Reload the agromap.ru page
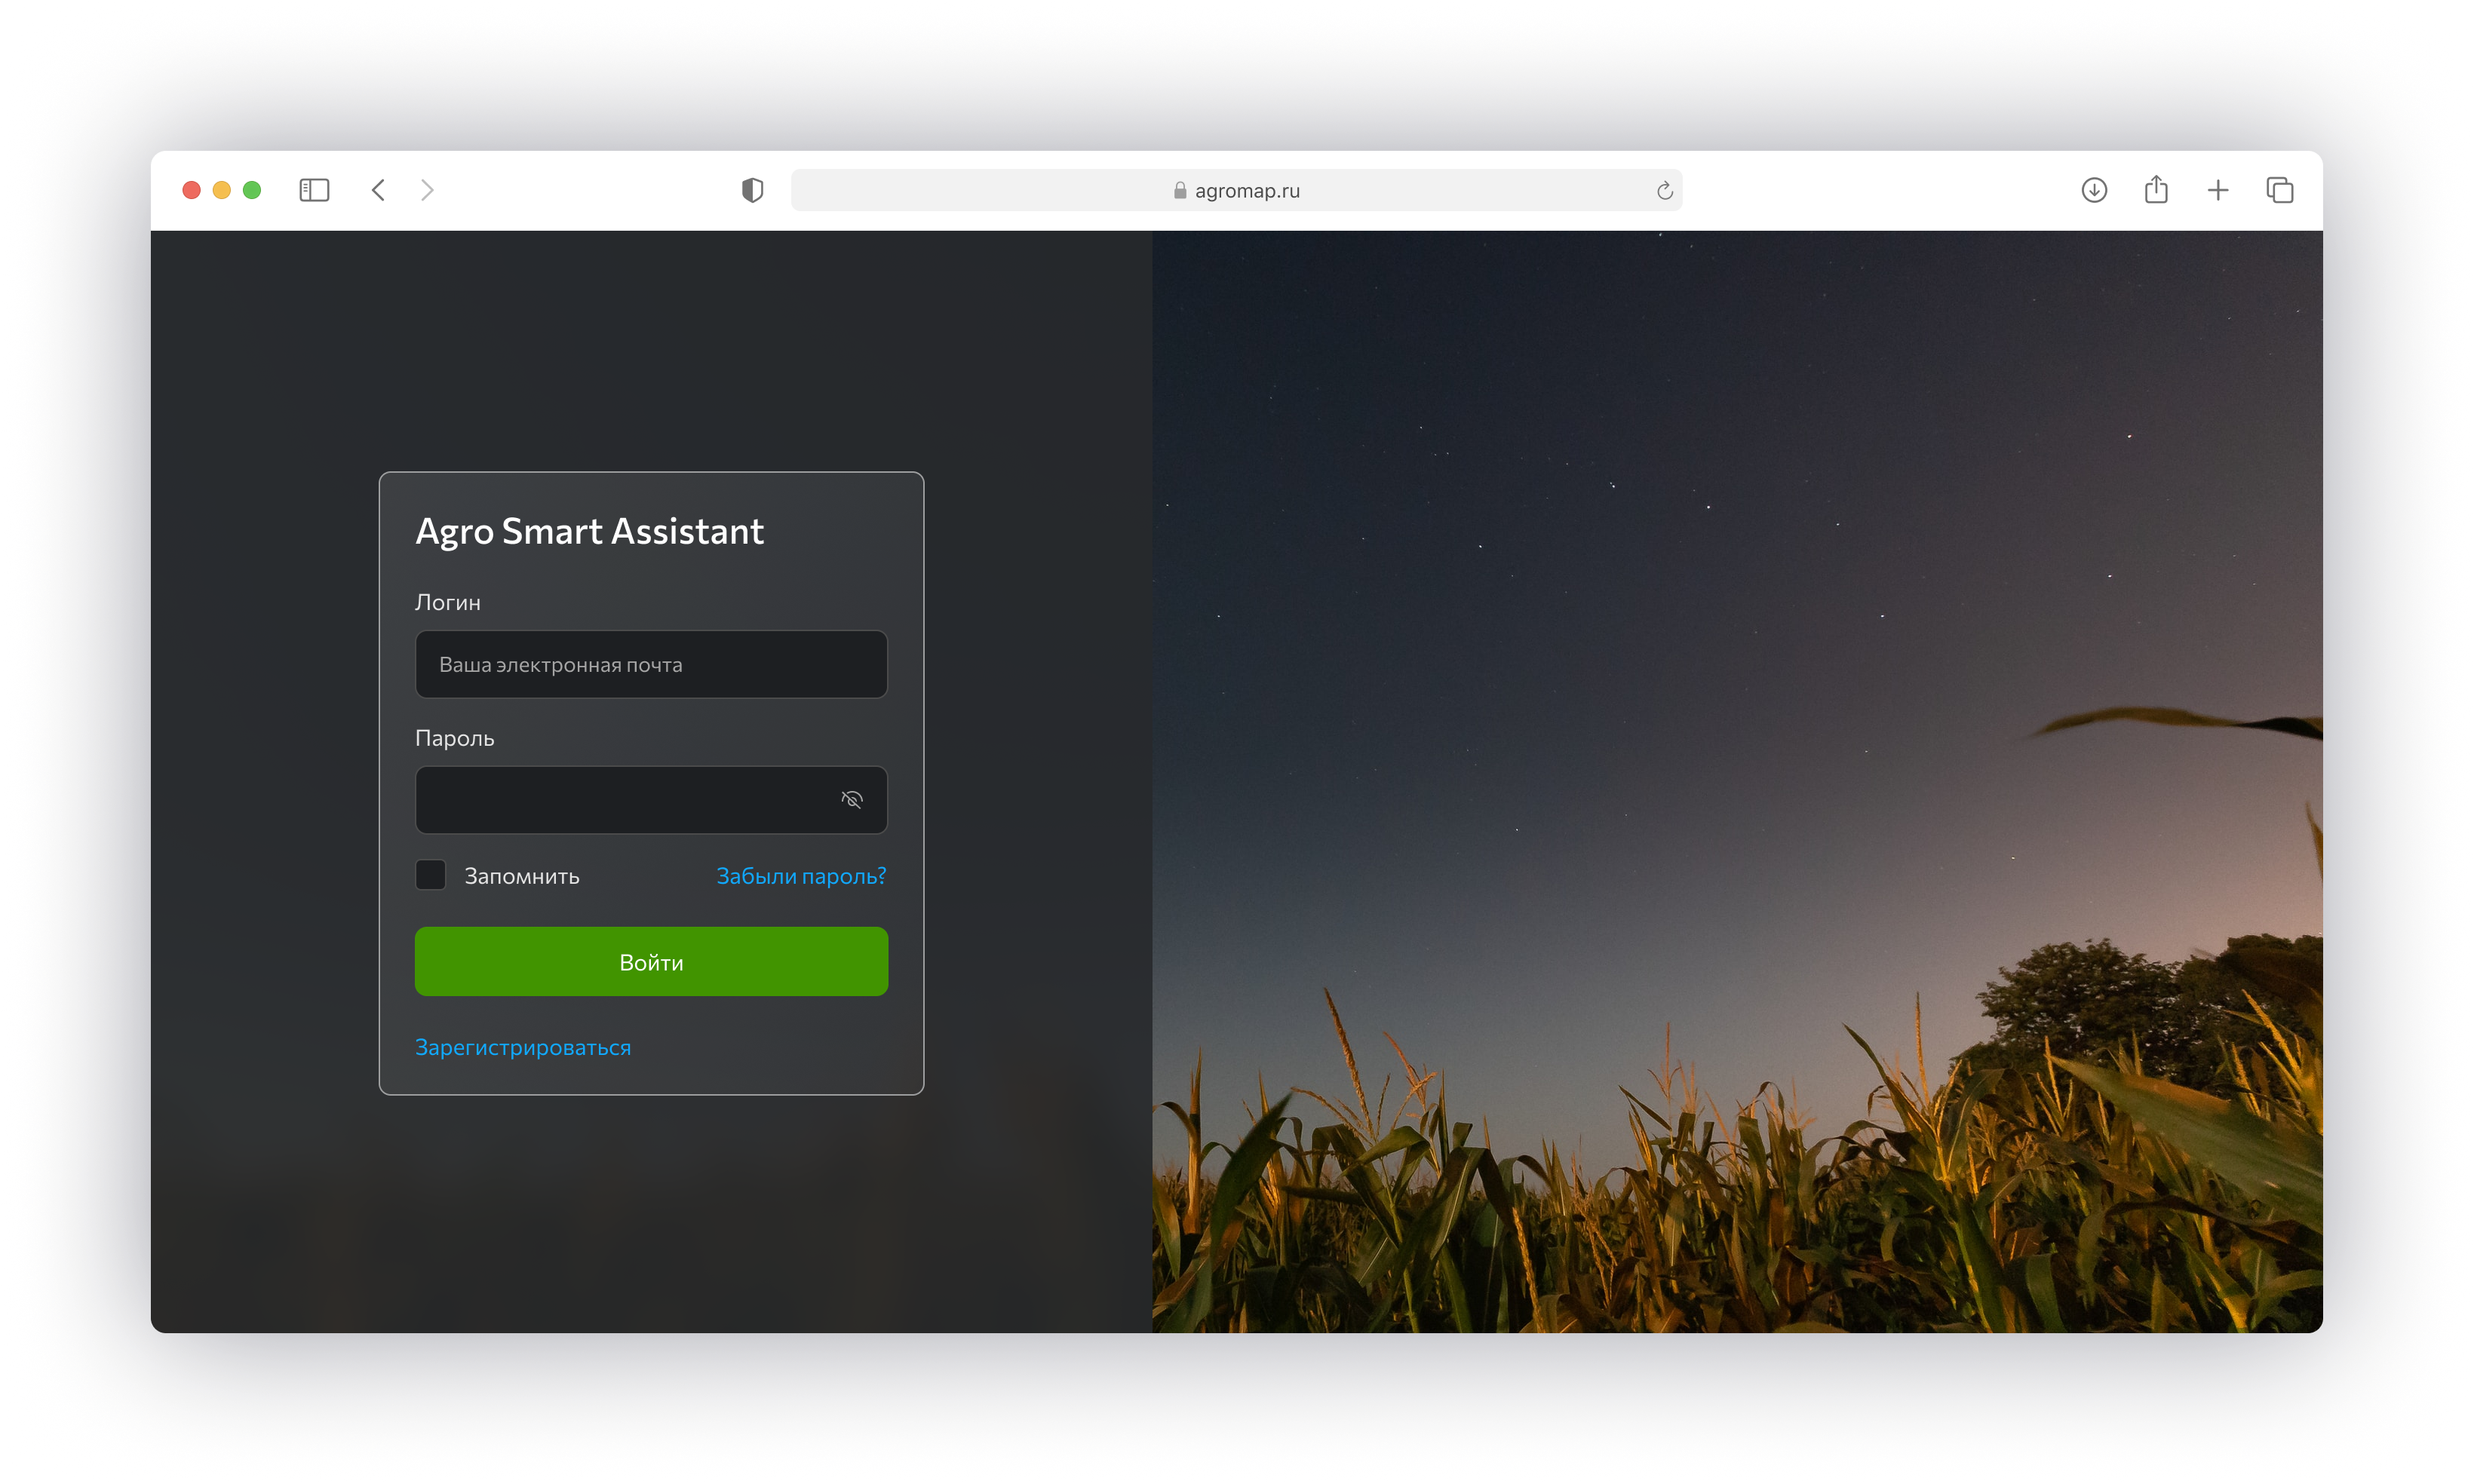This screenshot has height=1484, width=2474. tap(1664, 190)
